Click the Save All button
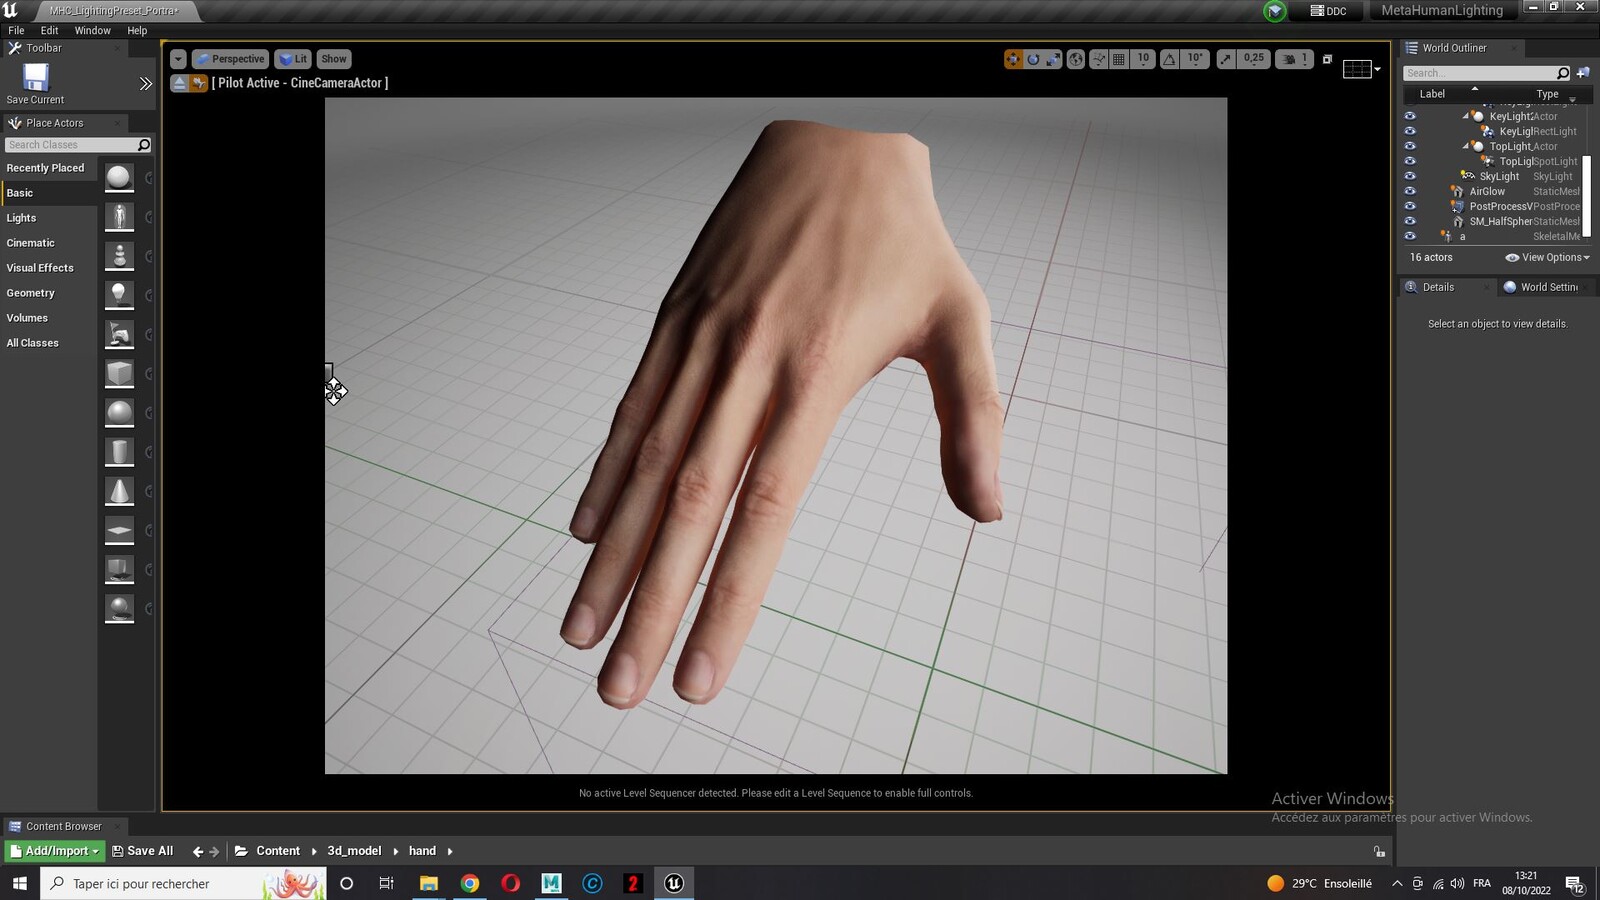 pyautogui.click(x=142, y=851)
